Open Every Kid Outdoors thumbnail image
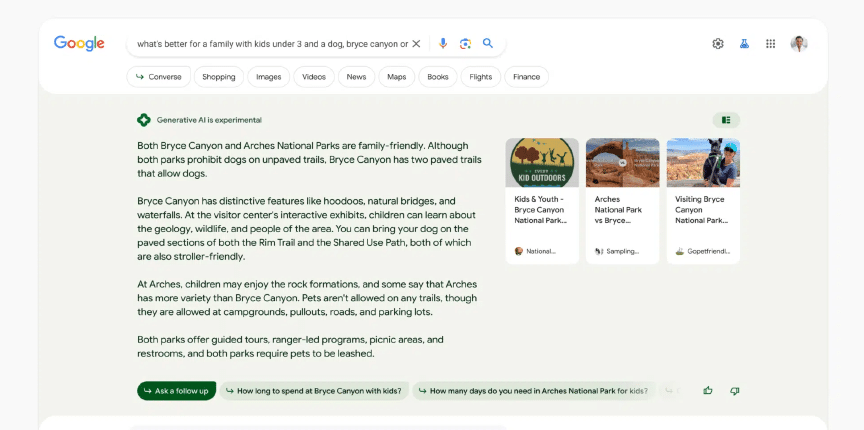The width and height of the screenshot is (864, 430). [x=542, y=163]
